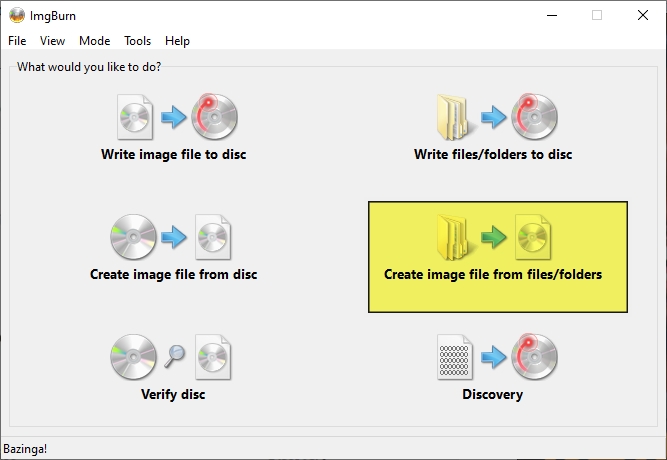Image resolution: width=667 pixels, height=460 pixels.
Task: Click the image file icon in the highlighted Create image option
Action: coord(533,237)
